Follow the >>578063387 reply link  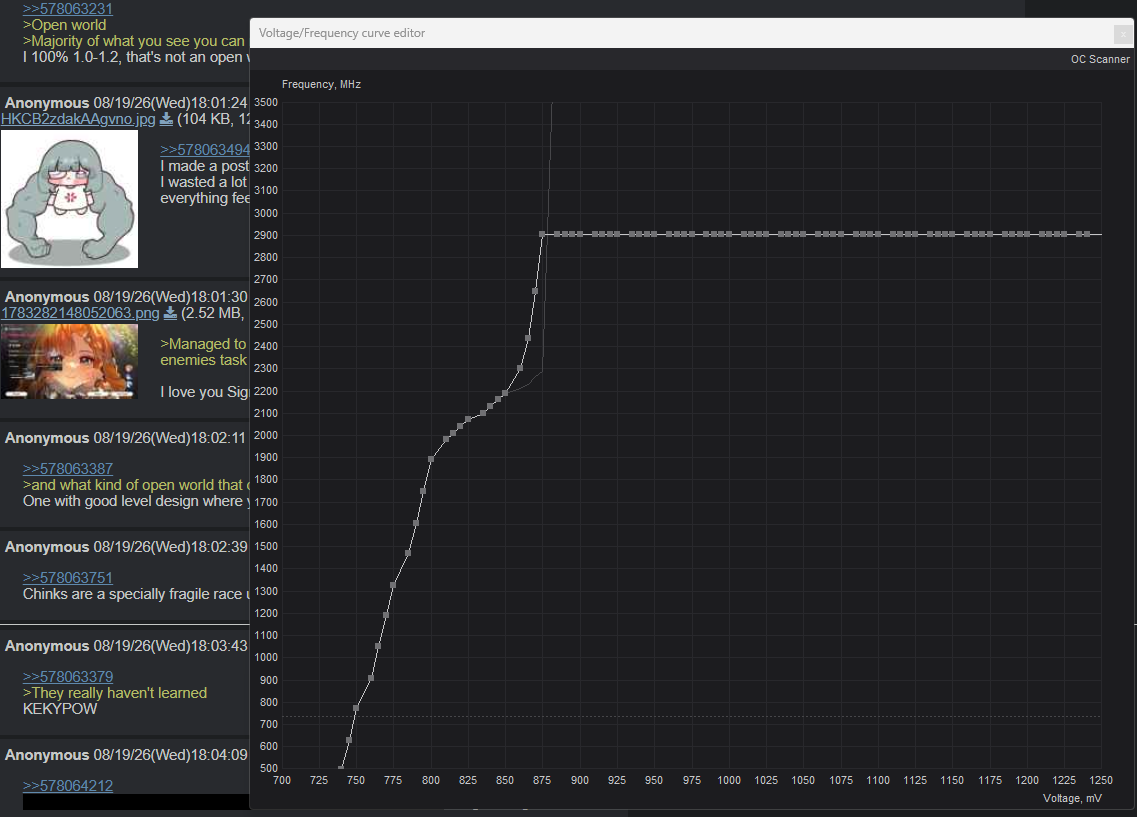coord(67,469)
